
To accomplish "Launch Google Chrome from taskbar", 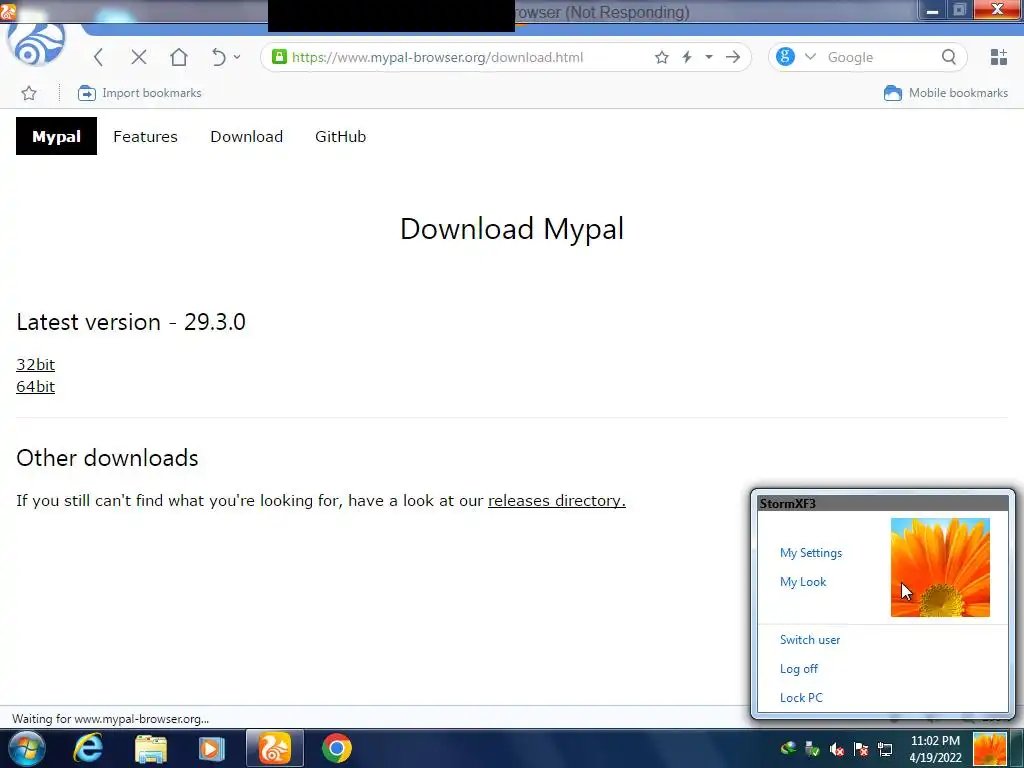I will tap(337, 748).
